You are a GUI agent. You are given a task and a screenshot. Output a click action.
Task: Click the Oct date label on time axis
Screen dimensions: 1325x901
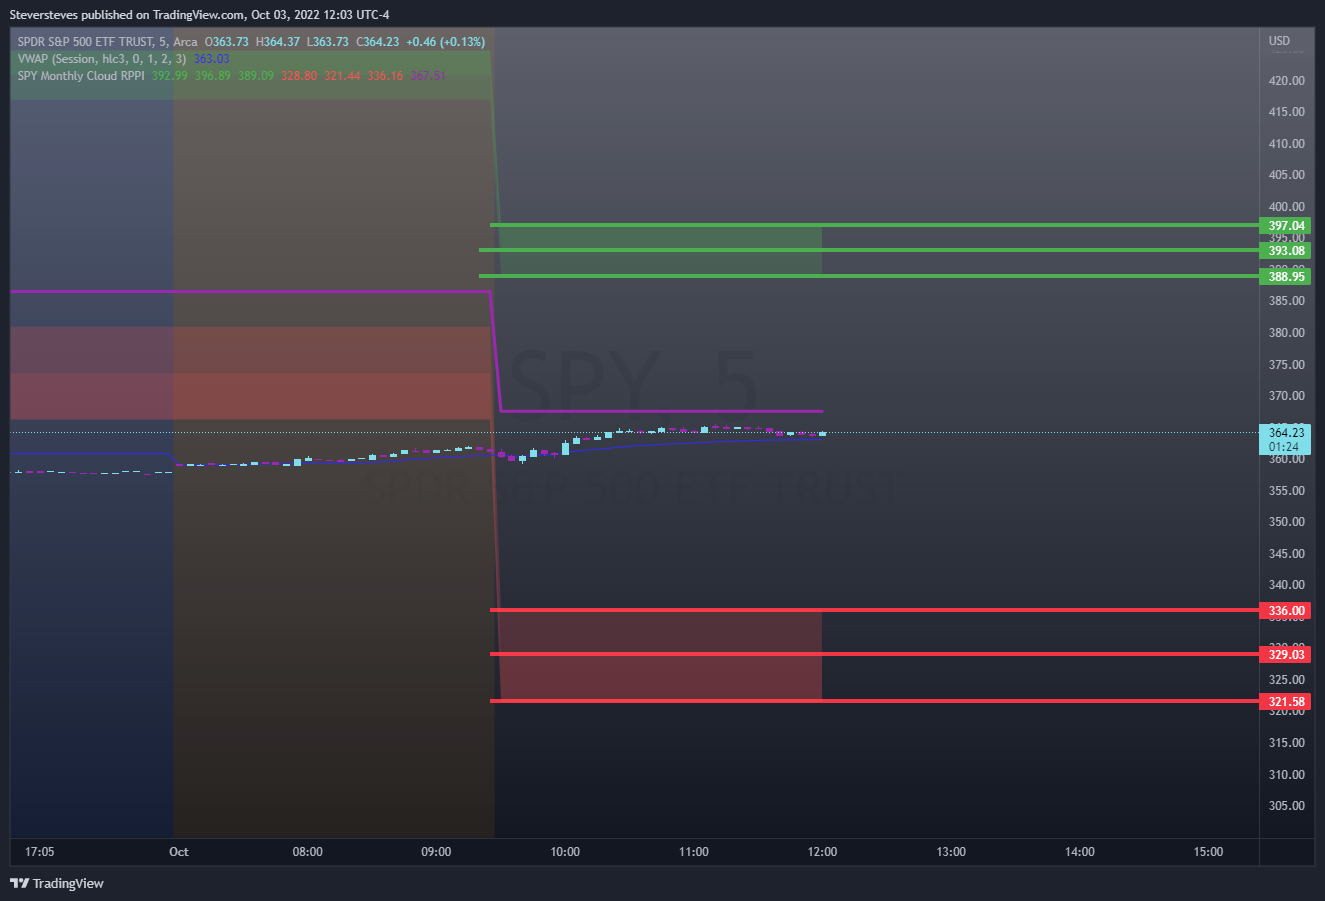179,852
